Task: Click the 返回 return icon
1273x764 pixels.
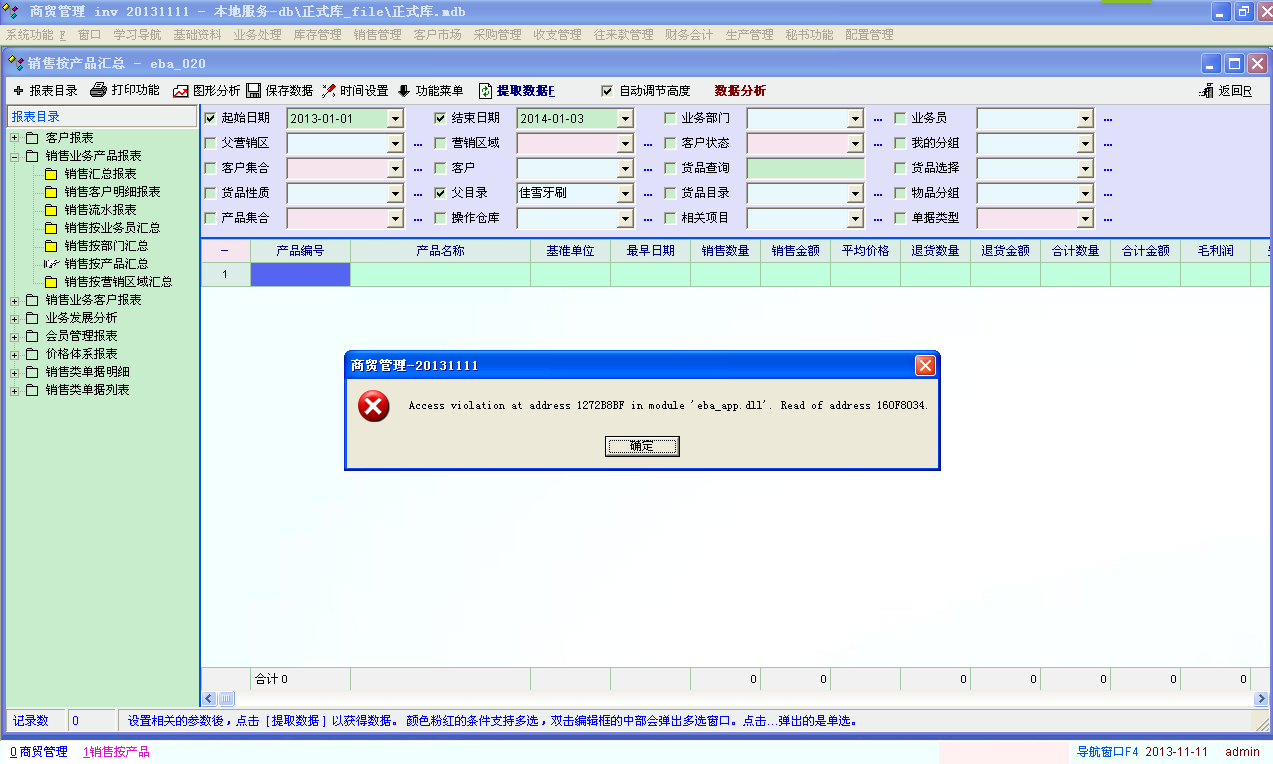Action: click(x=1206, y=91)
